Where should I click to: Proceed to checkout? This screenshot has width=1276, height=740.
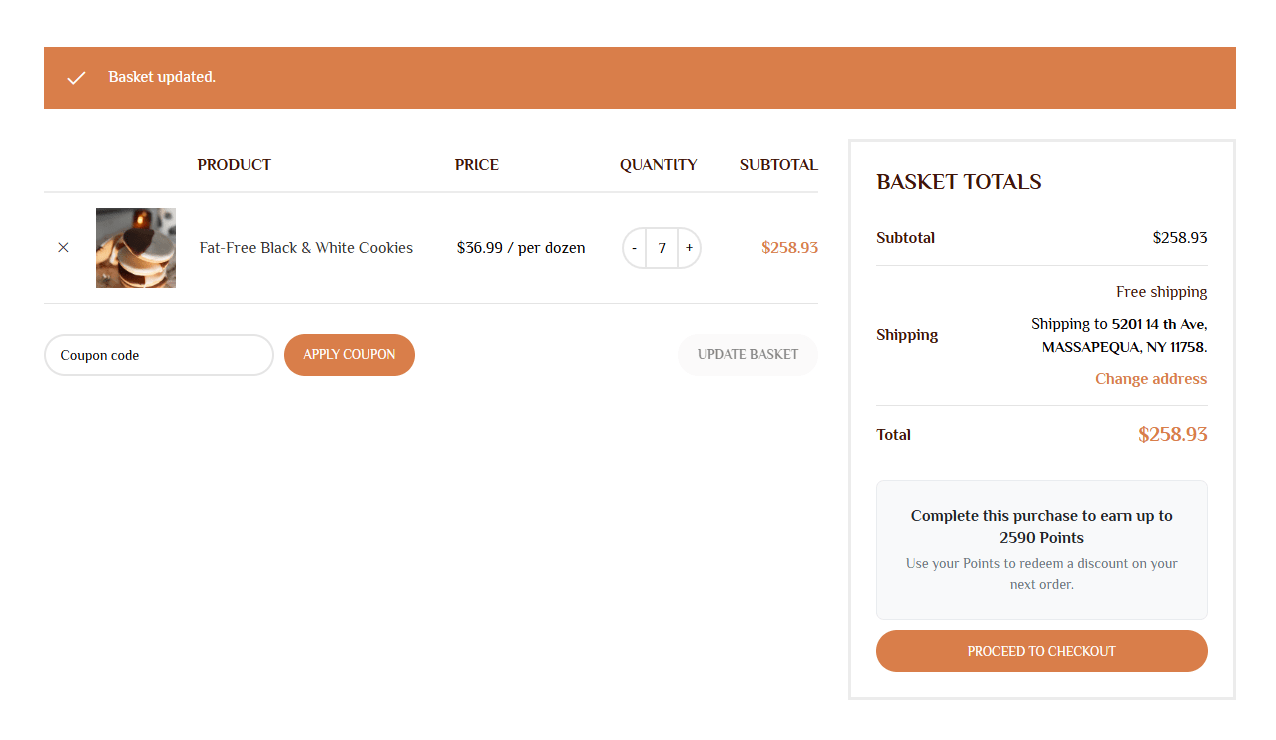(1041, 651)
